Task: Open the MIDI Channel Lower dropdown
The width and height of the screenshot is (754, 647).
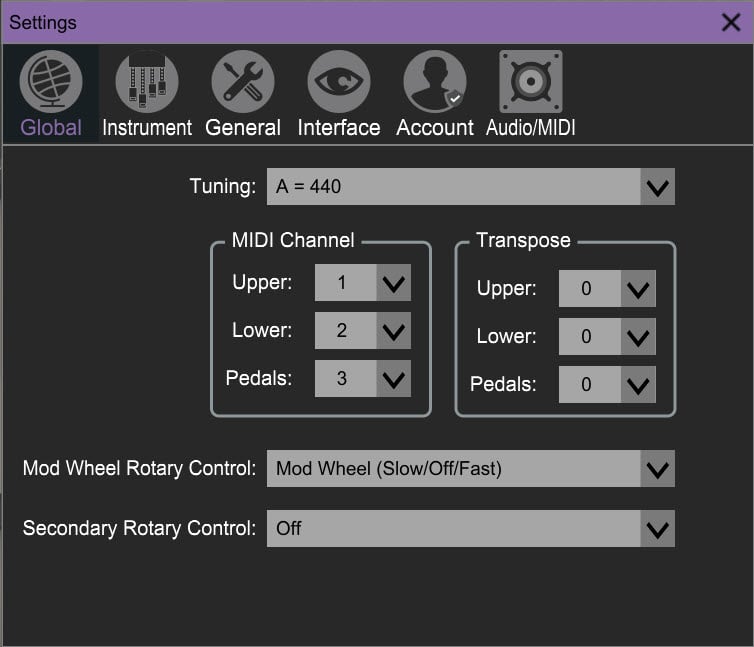Action: (393, 331)
